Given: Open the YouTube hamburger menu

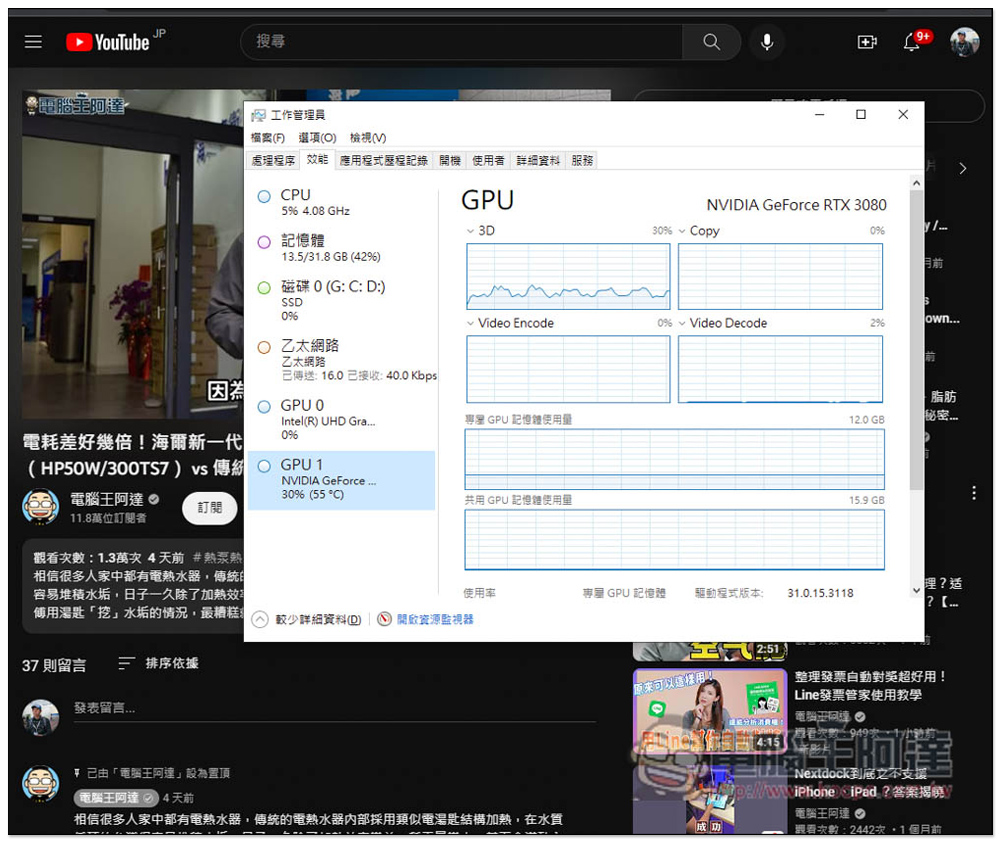Looking at the screenshot, I should (34, 42).
